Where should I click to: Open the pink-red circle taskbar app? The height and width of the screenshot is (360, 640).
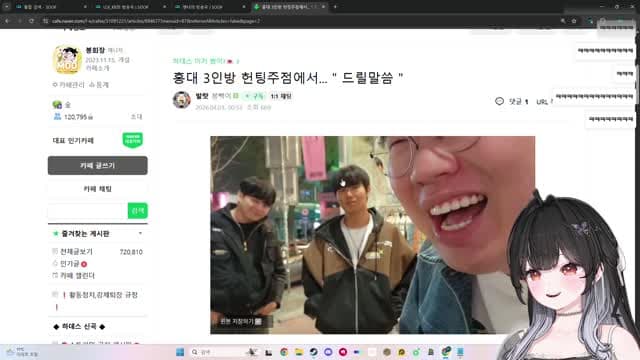click(343, 352)
